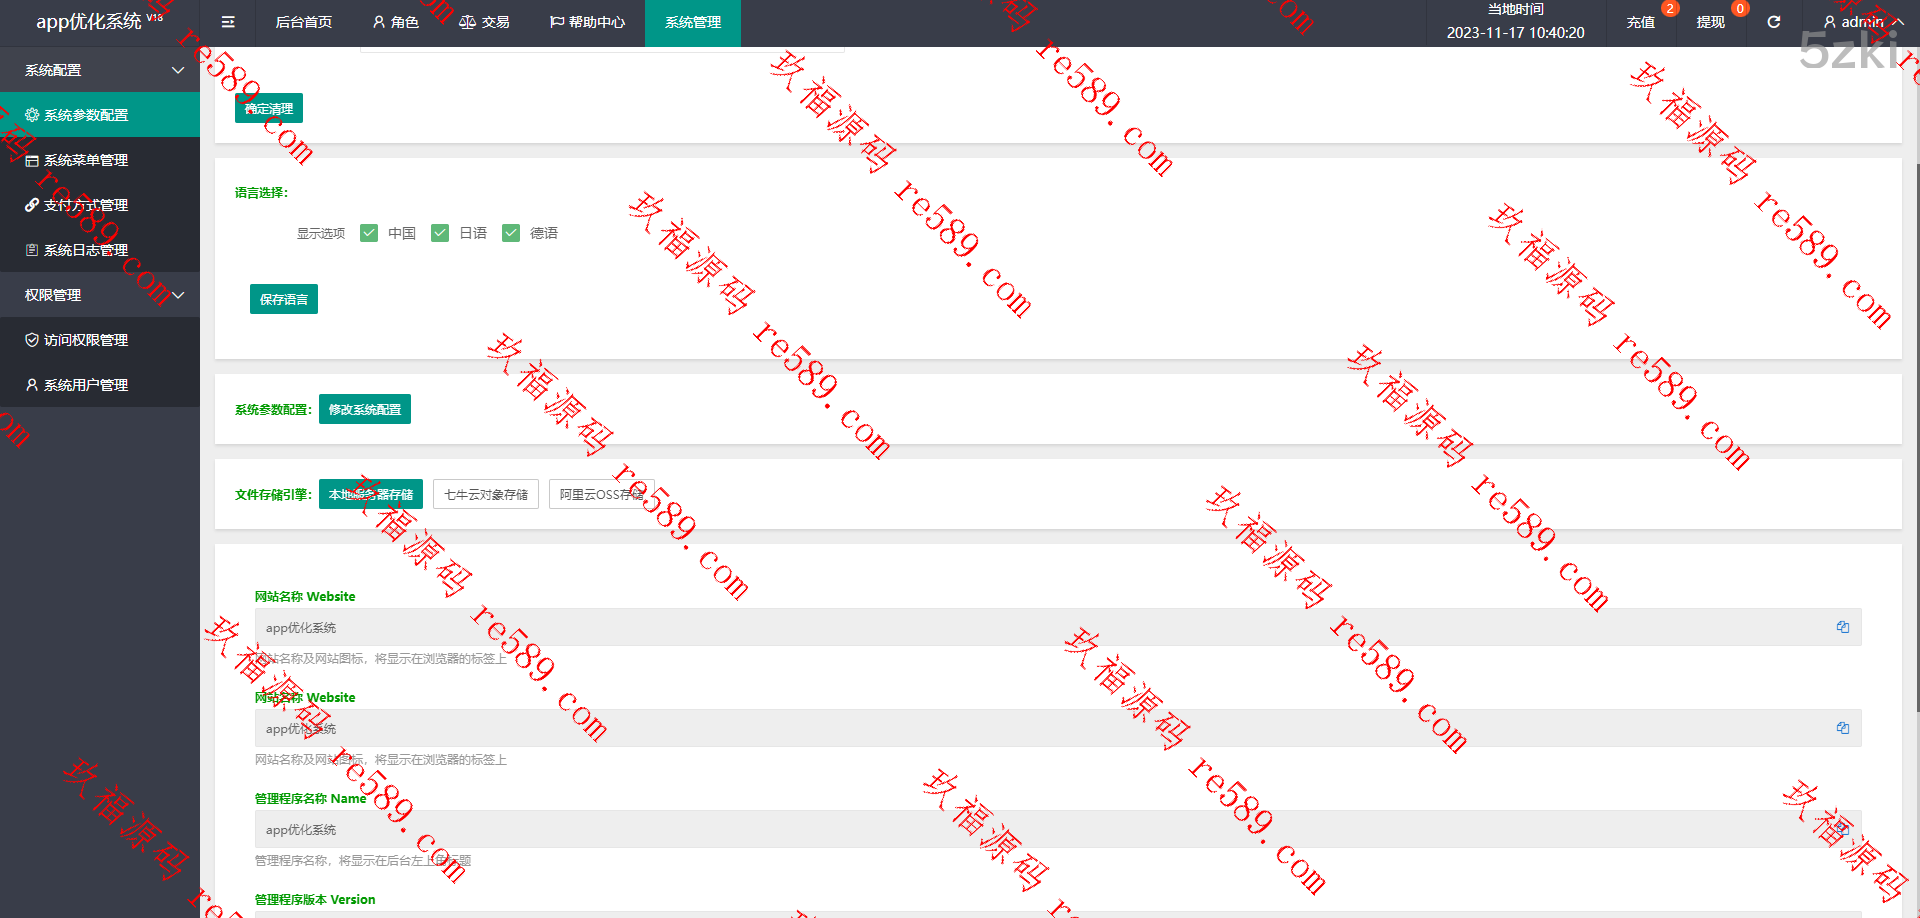Click copy icon in second 网站名称 field
This screenshot has width=1920, height=918.
click(x=1842, y=728)
